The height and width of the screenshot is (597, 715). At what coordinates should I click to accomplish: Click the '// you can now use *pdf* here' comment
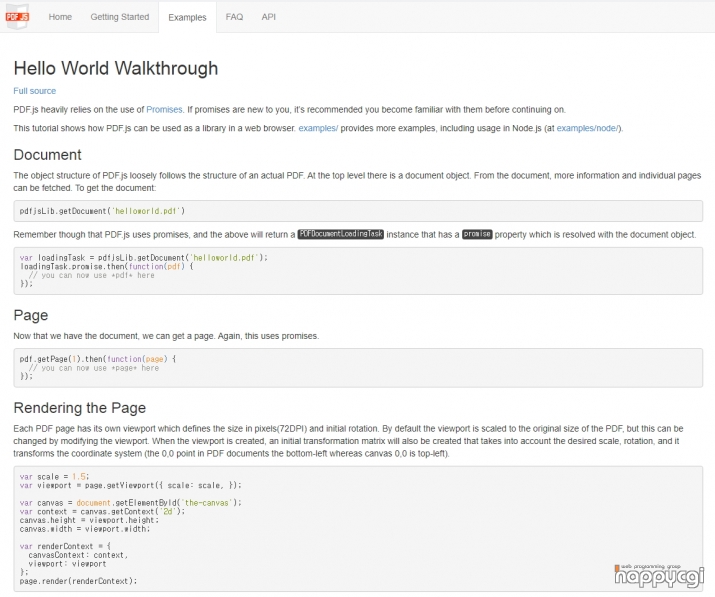pos(91,275)
